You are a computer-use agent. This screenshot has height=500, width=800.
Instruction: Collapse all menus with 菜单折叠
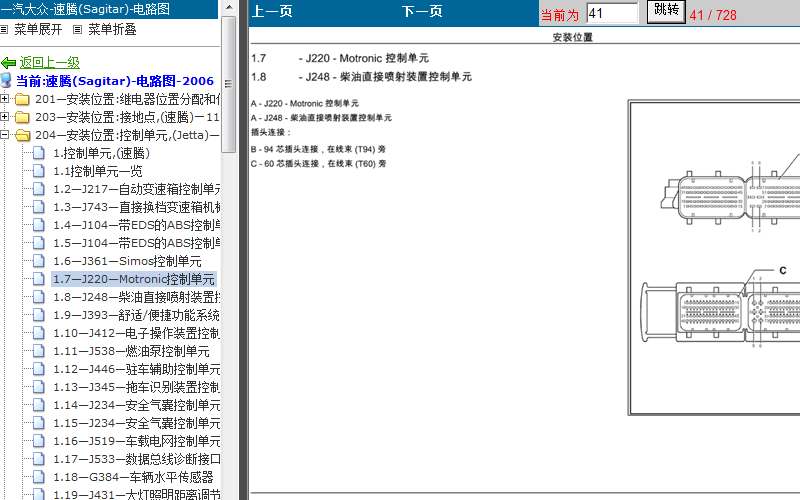tap(112, 30)
